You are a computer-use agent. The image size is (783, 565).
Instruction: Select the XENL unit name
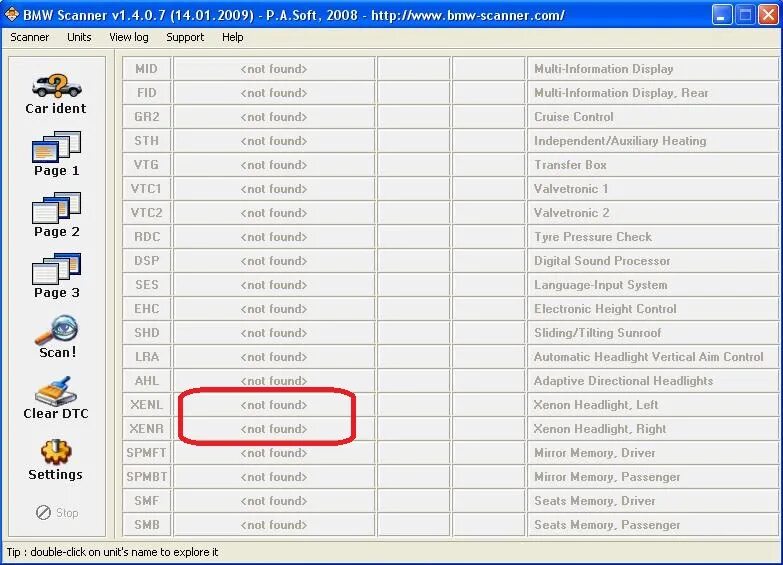click(146, 404)
